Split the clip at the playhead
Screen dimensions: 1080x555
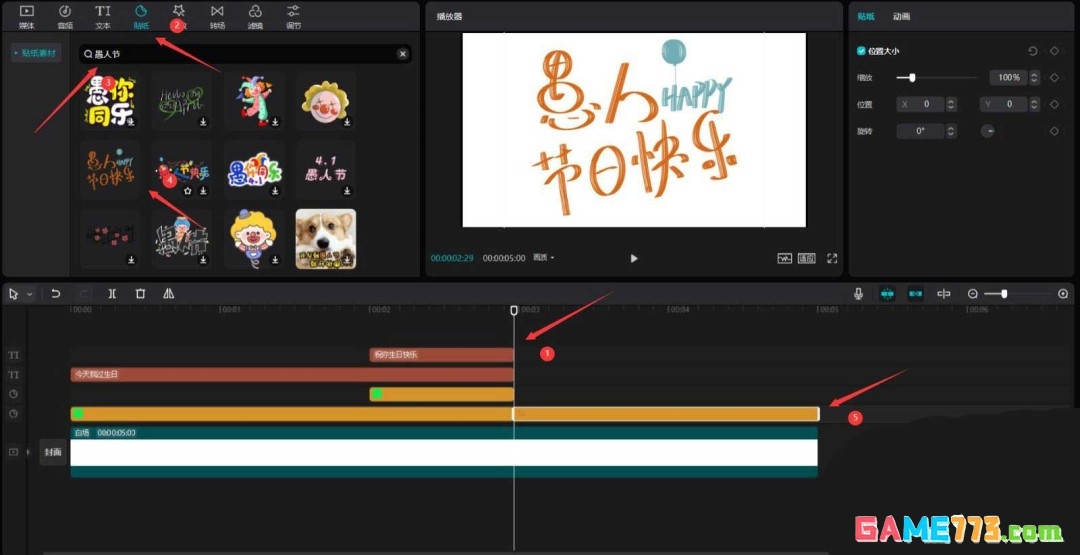click(112, 294)
